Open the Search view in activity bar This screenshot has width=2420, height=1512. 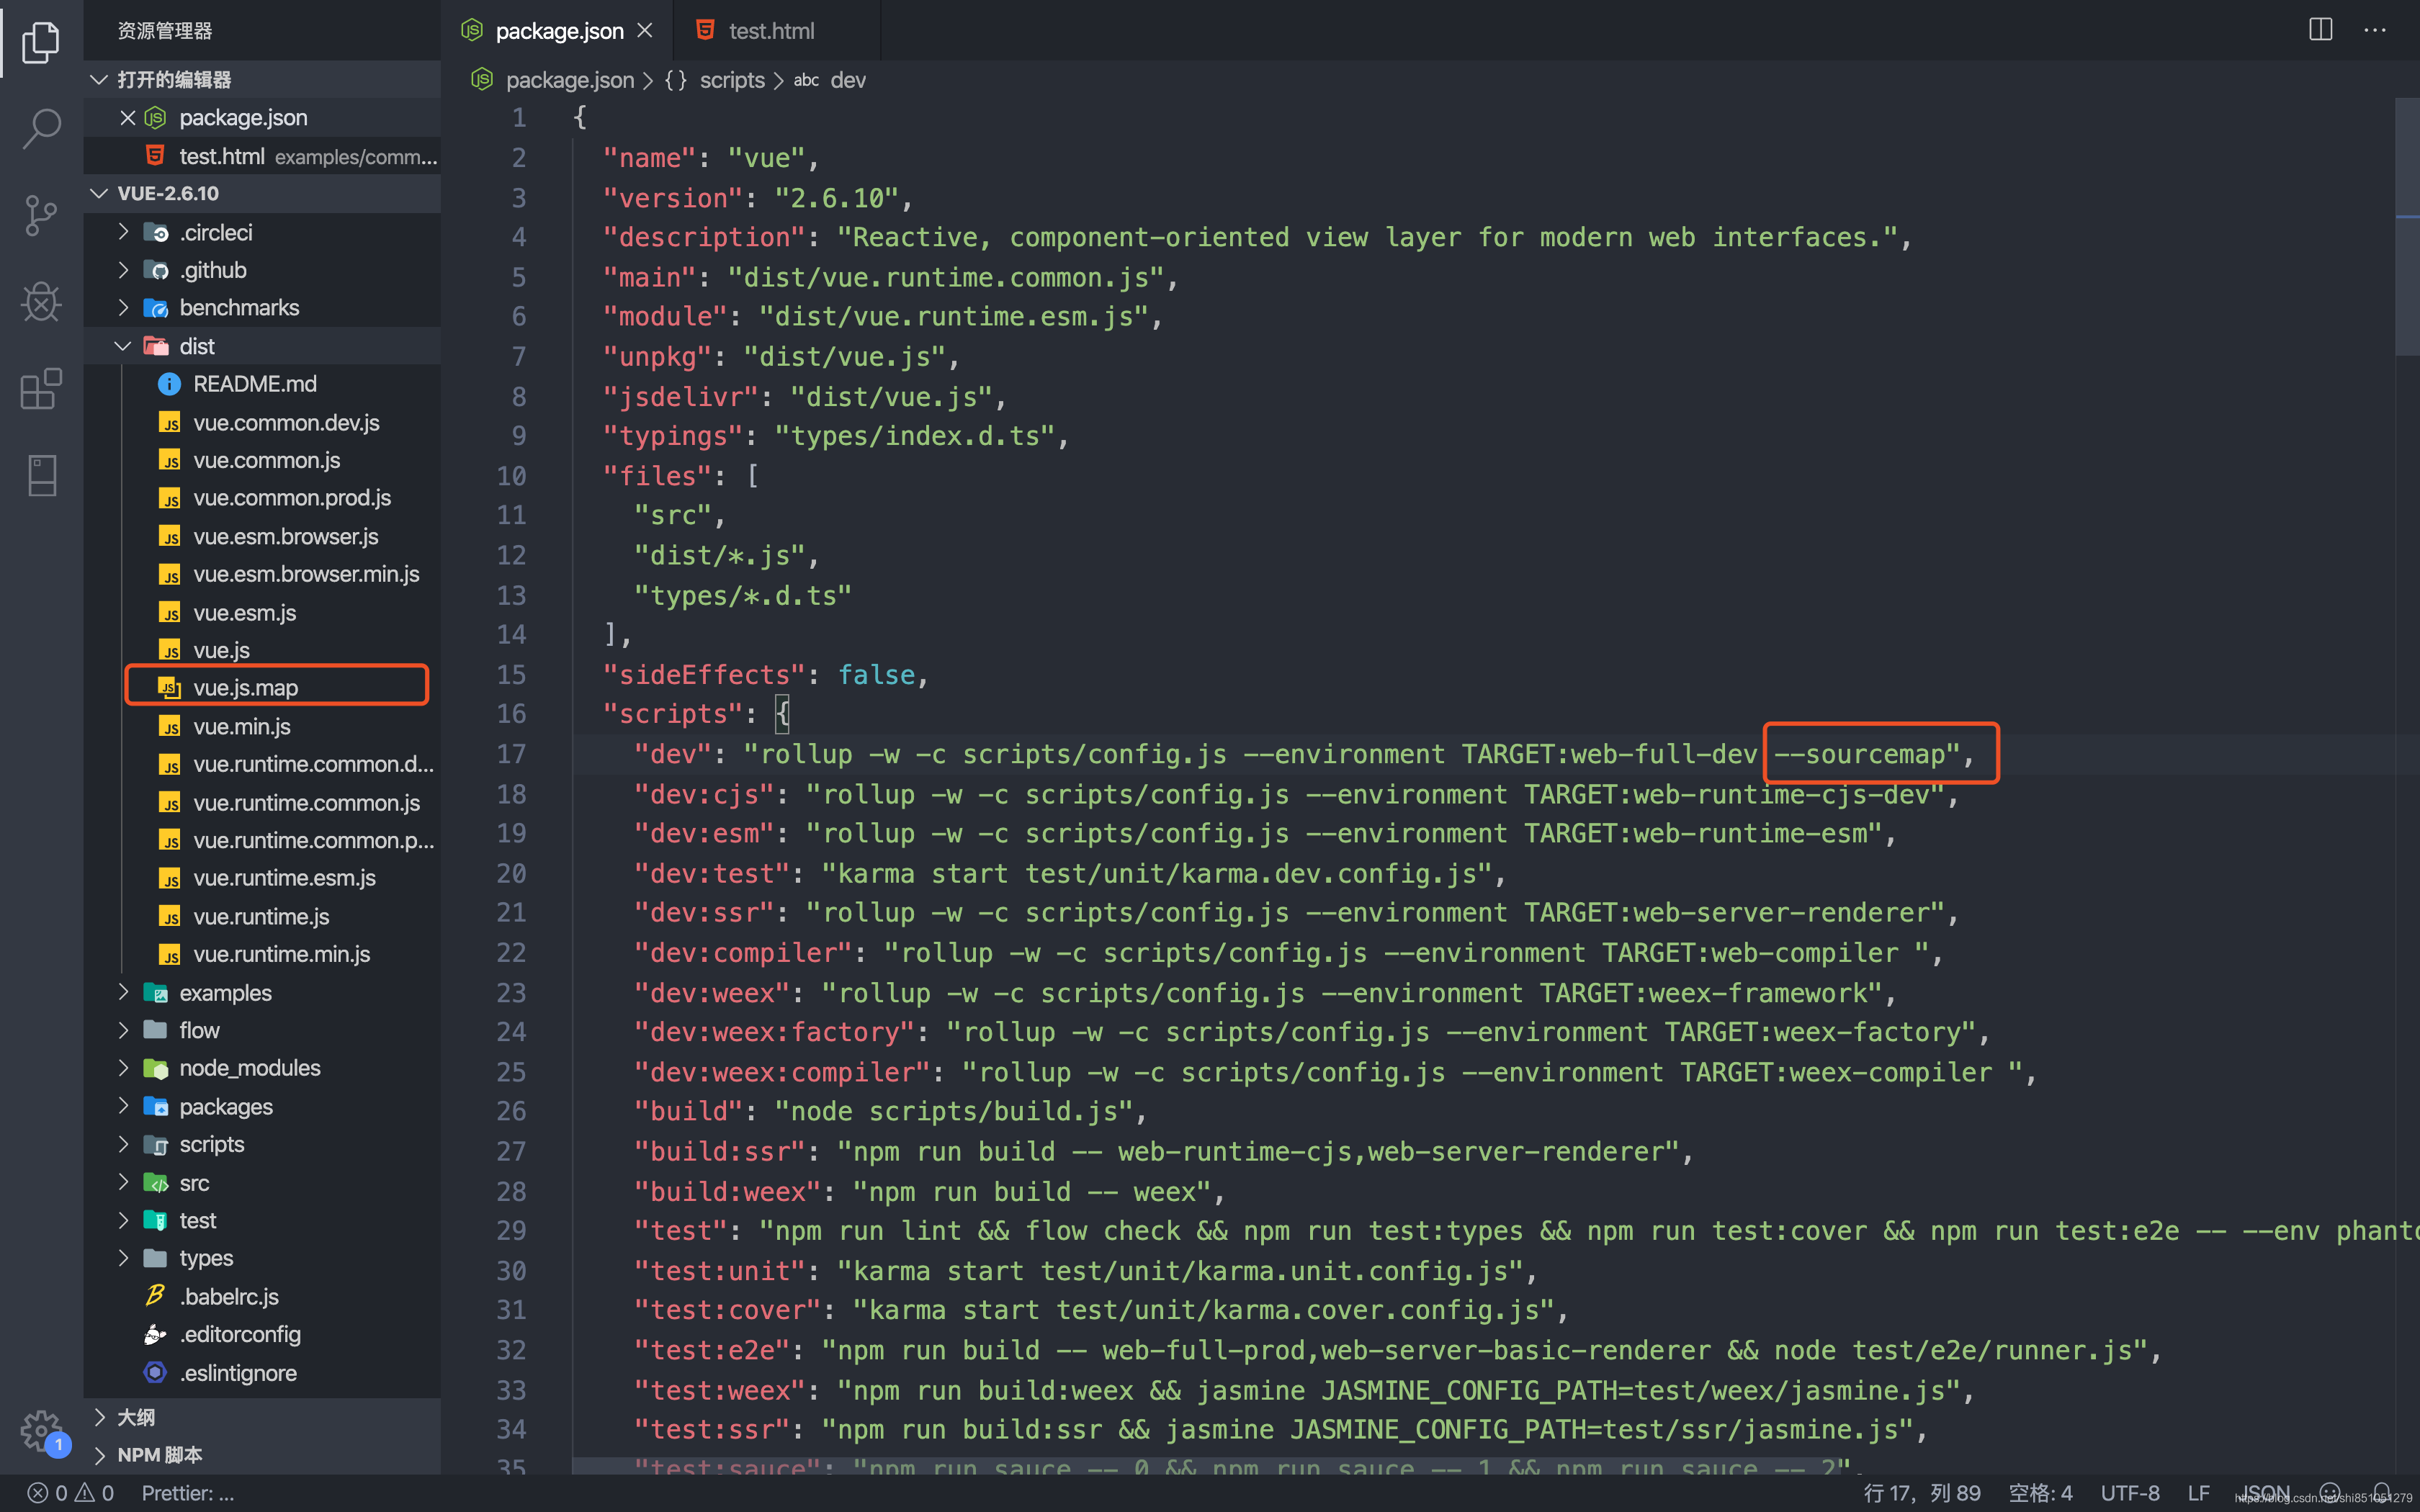(x=41, y=129)
